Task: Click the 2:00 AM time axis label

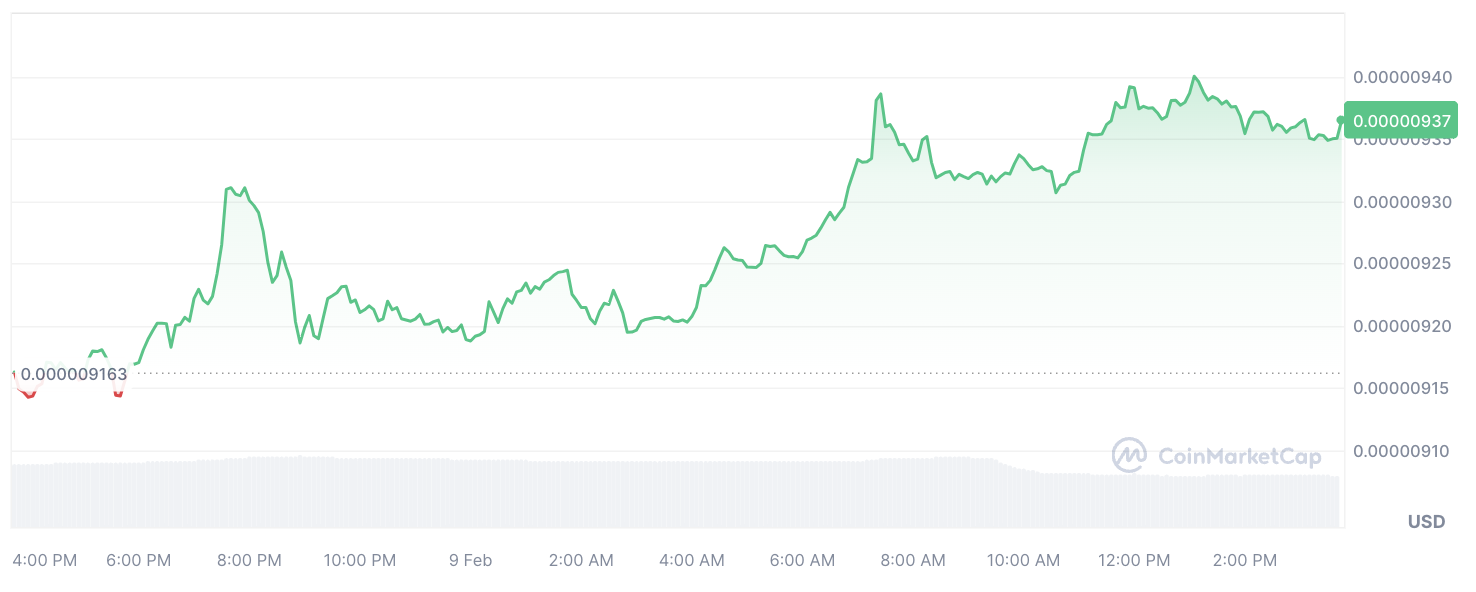Action: [581, 561]
